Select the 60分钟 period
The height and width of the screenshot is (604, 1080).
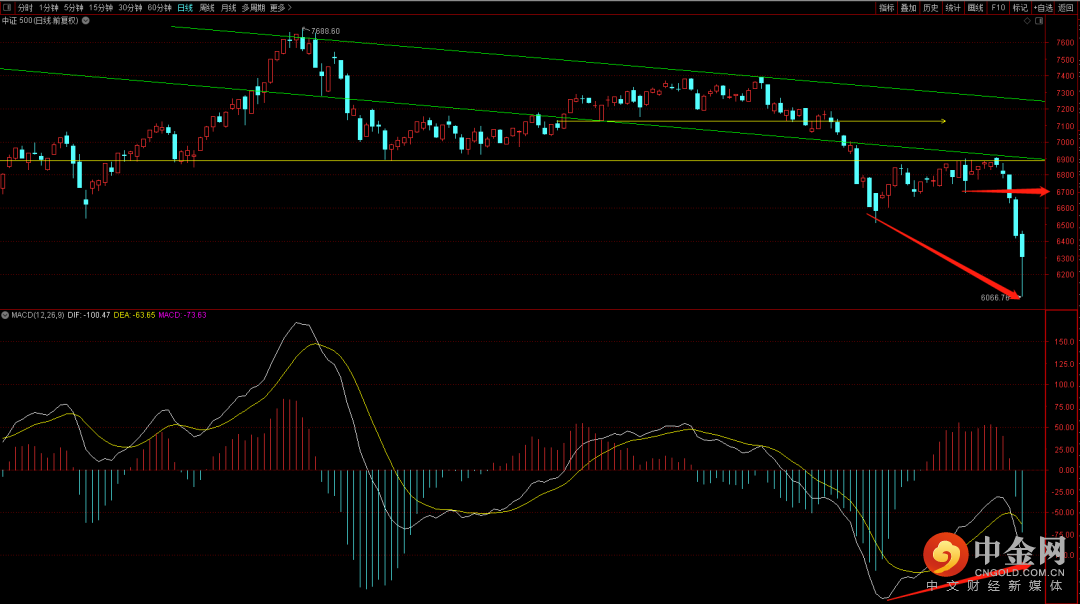click(x=159, y=7)
